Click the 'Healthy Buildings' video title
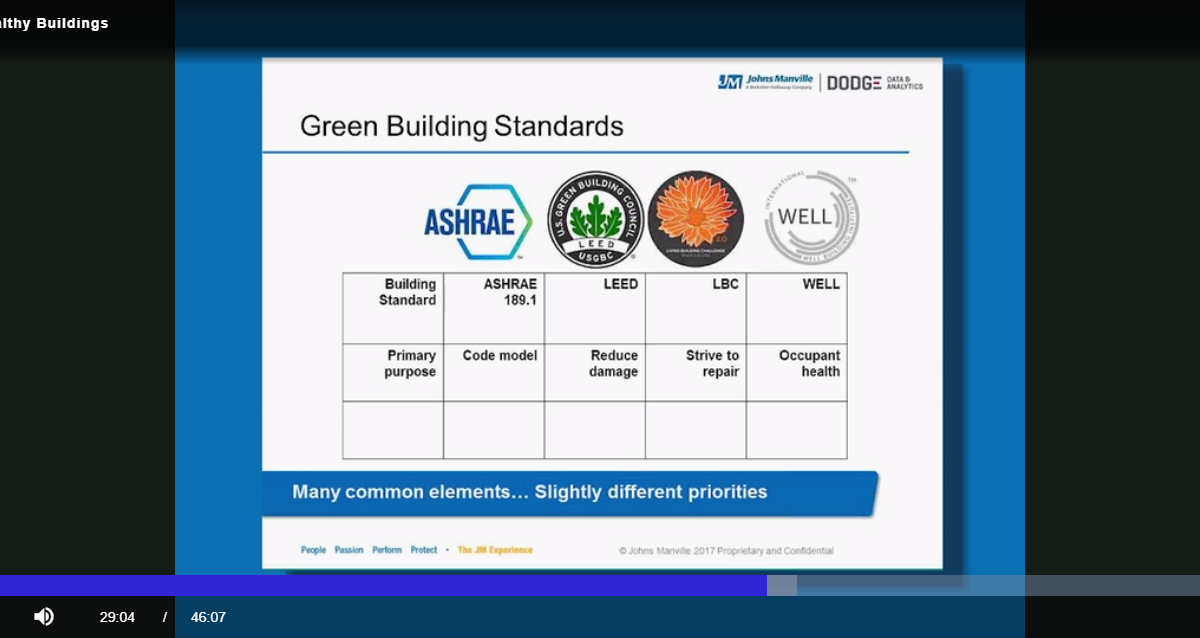1200x638 pixels. pyautogui.click(x=54, y=23)
